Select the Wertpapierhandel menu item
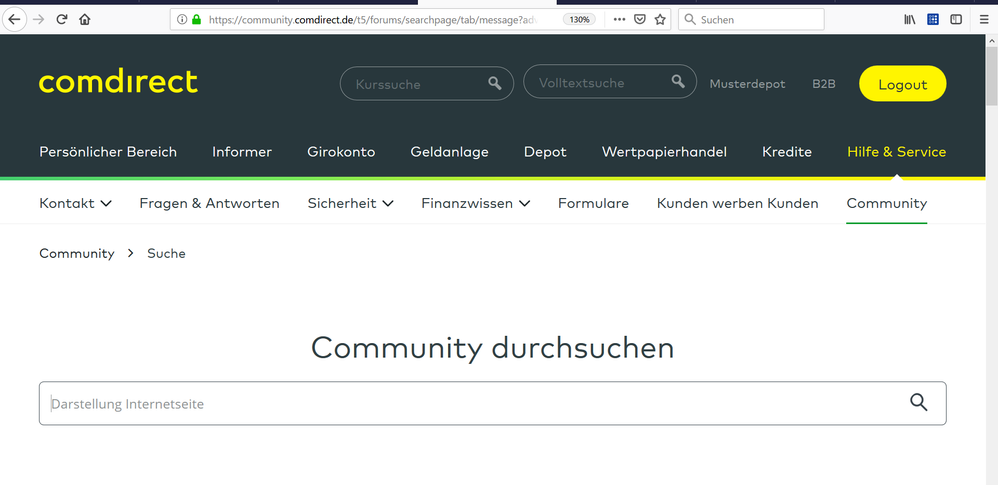 tap(664, 152)
